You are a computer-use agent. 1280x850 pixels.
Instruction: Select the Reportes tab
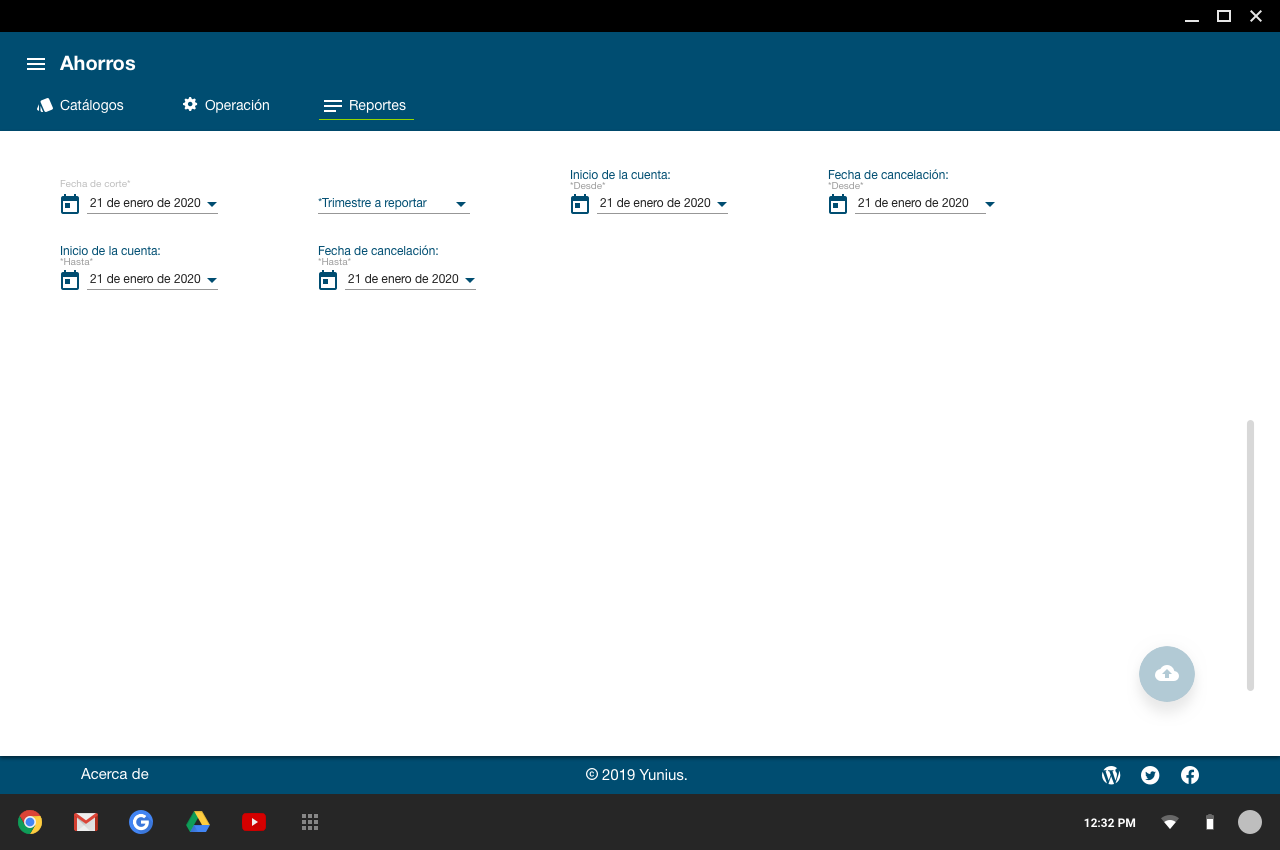coord(366,105)
